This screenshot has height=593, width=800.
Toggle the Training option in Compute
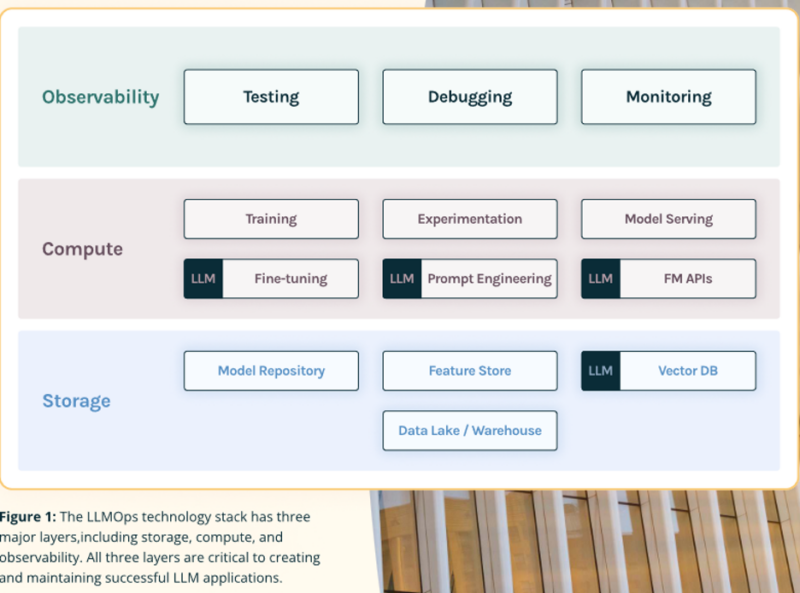click(x=270, y=219)
